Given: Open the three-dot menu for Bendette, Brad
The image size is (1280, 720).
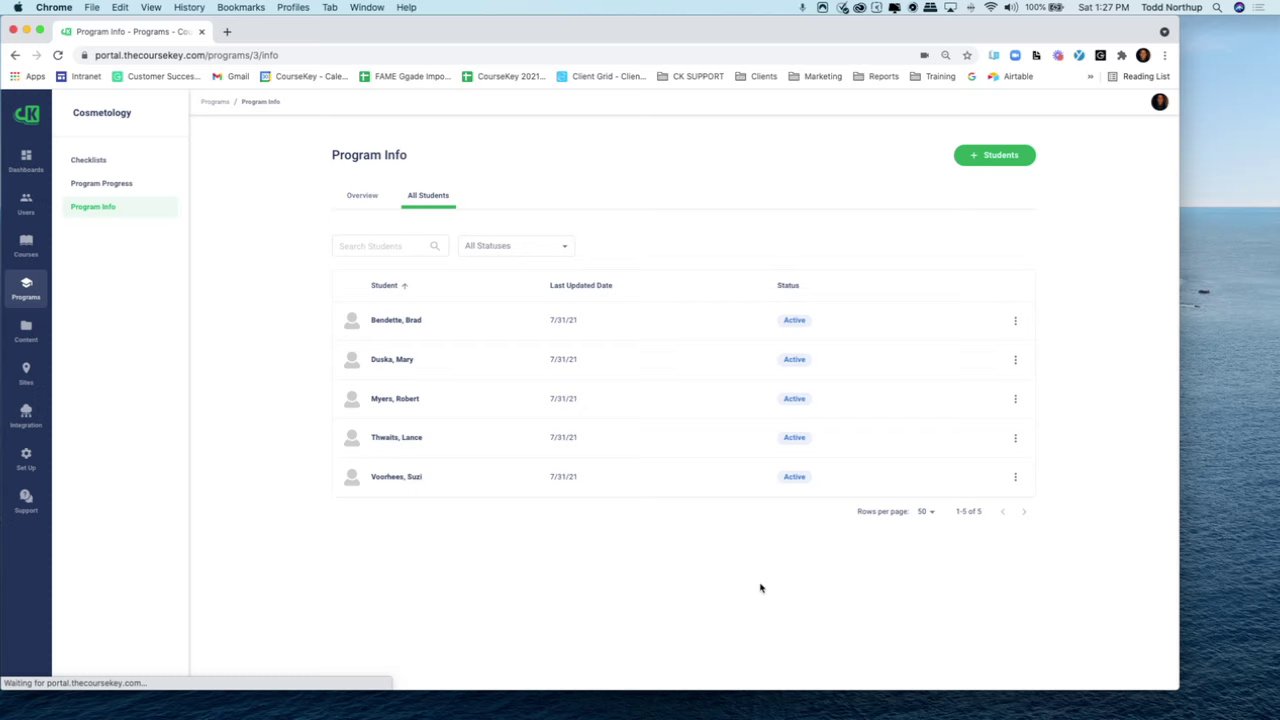Looking at the screenshot, I should tap(1015, 321).
